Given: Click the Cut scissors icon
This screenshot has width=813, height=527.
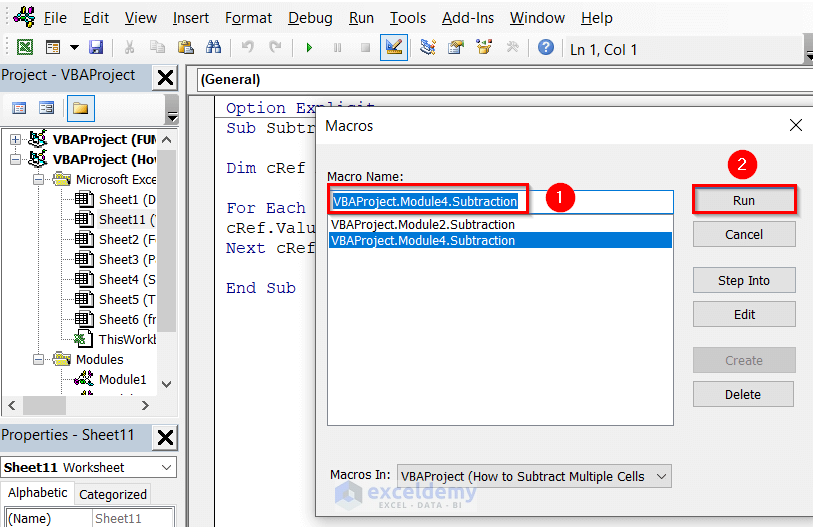Looking at the screenshot, I should 129,48.
